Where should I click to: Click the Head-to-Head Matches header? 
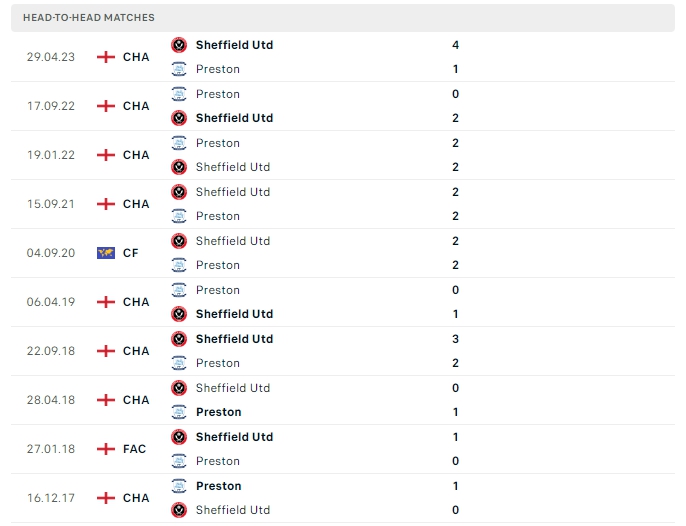coord(88,18)
